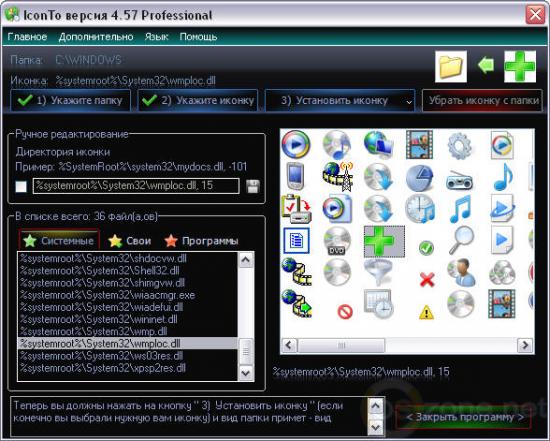Select the user person icon
This screenshot has height=441, width=550.
pyautogui.click(x=461, y=273)
